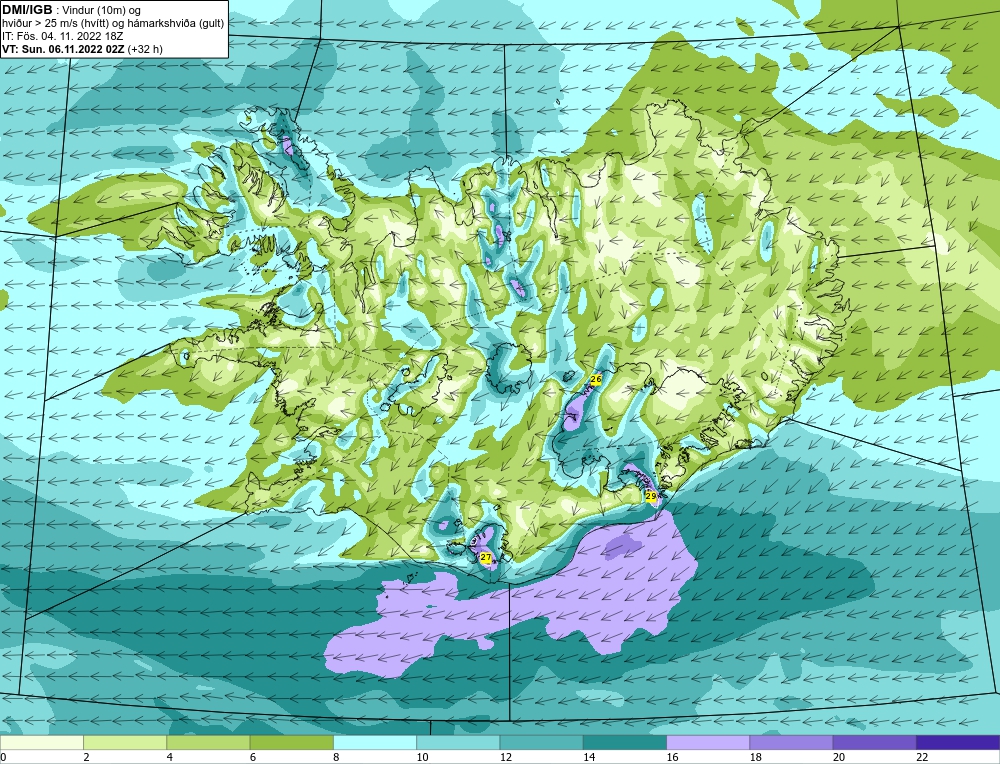Click legend scale number 16
1000x764 pixels.
[672, 757]
